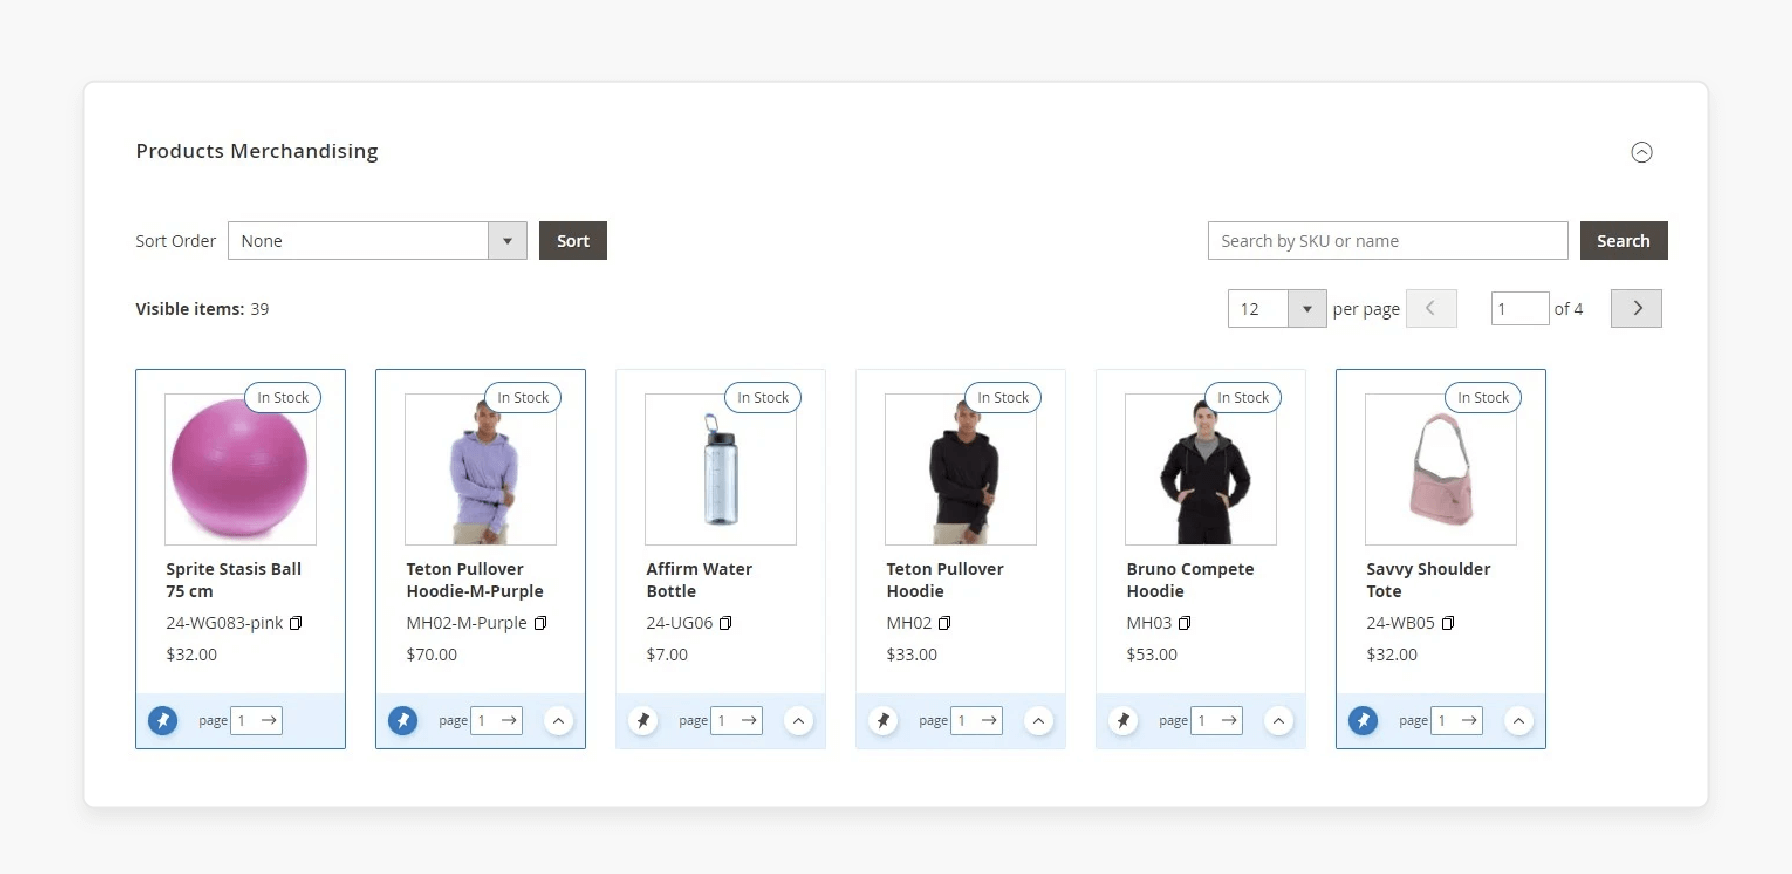
Task: Click the Visible items: 39 label
Action: (x=202, y=309)
